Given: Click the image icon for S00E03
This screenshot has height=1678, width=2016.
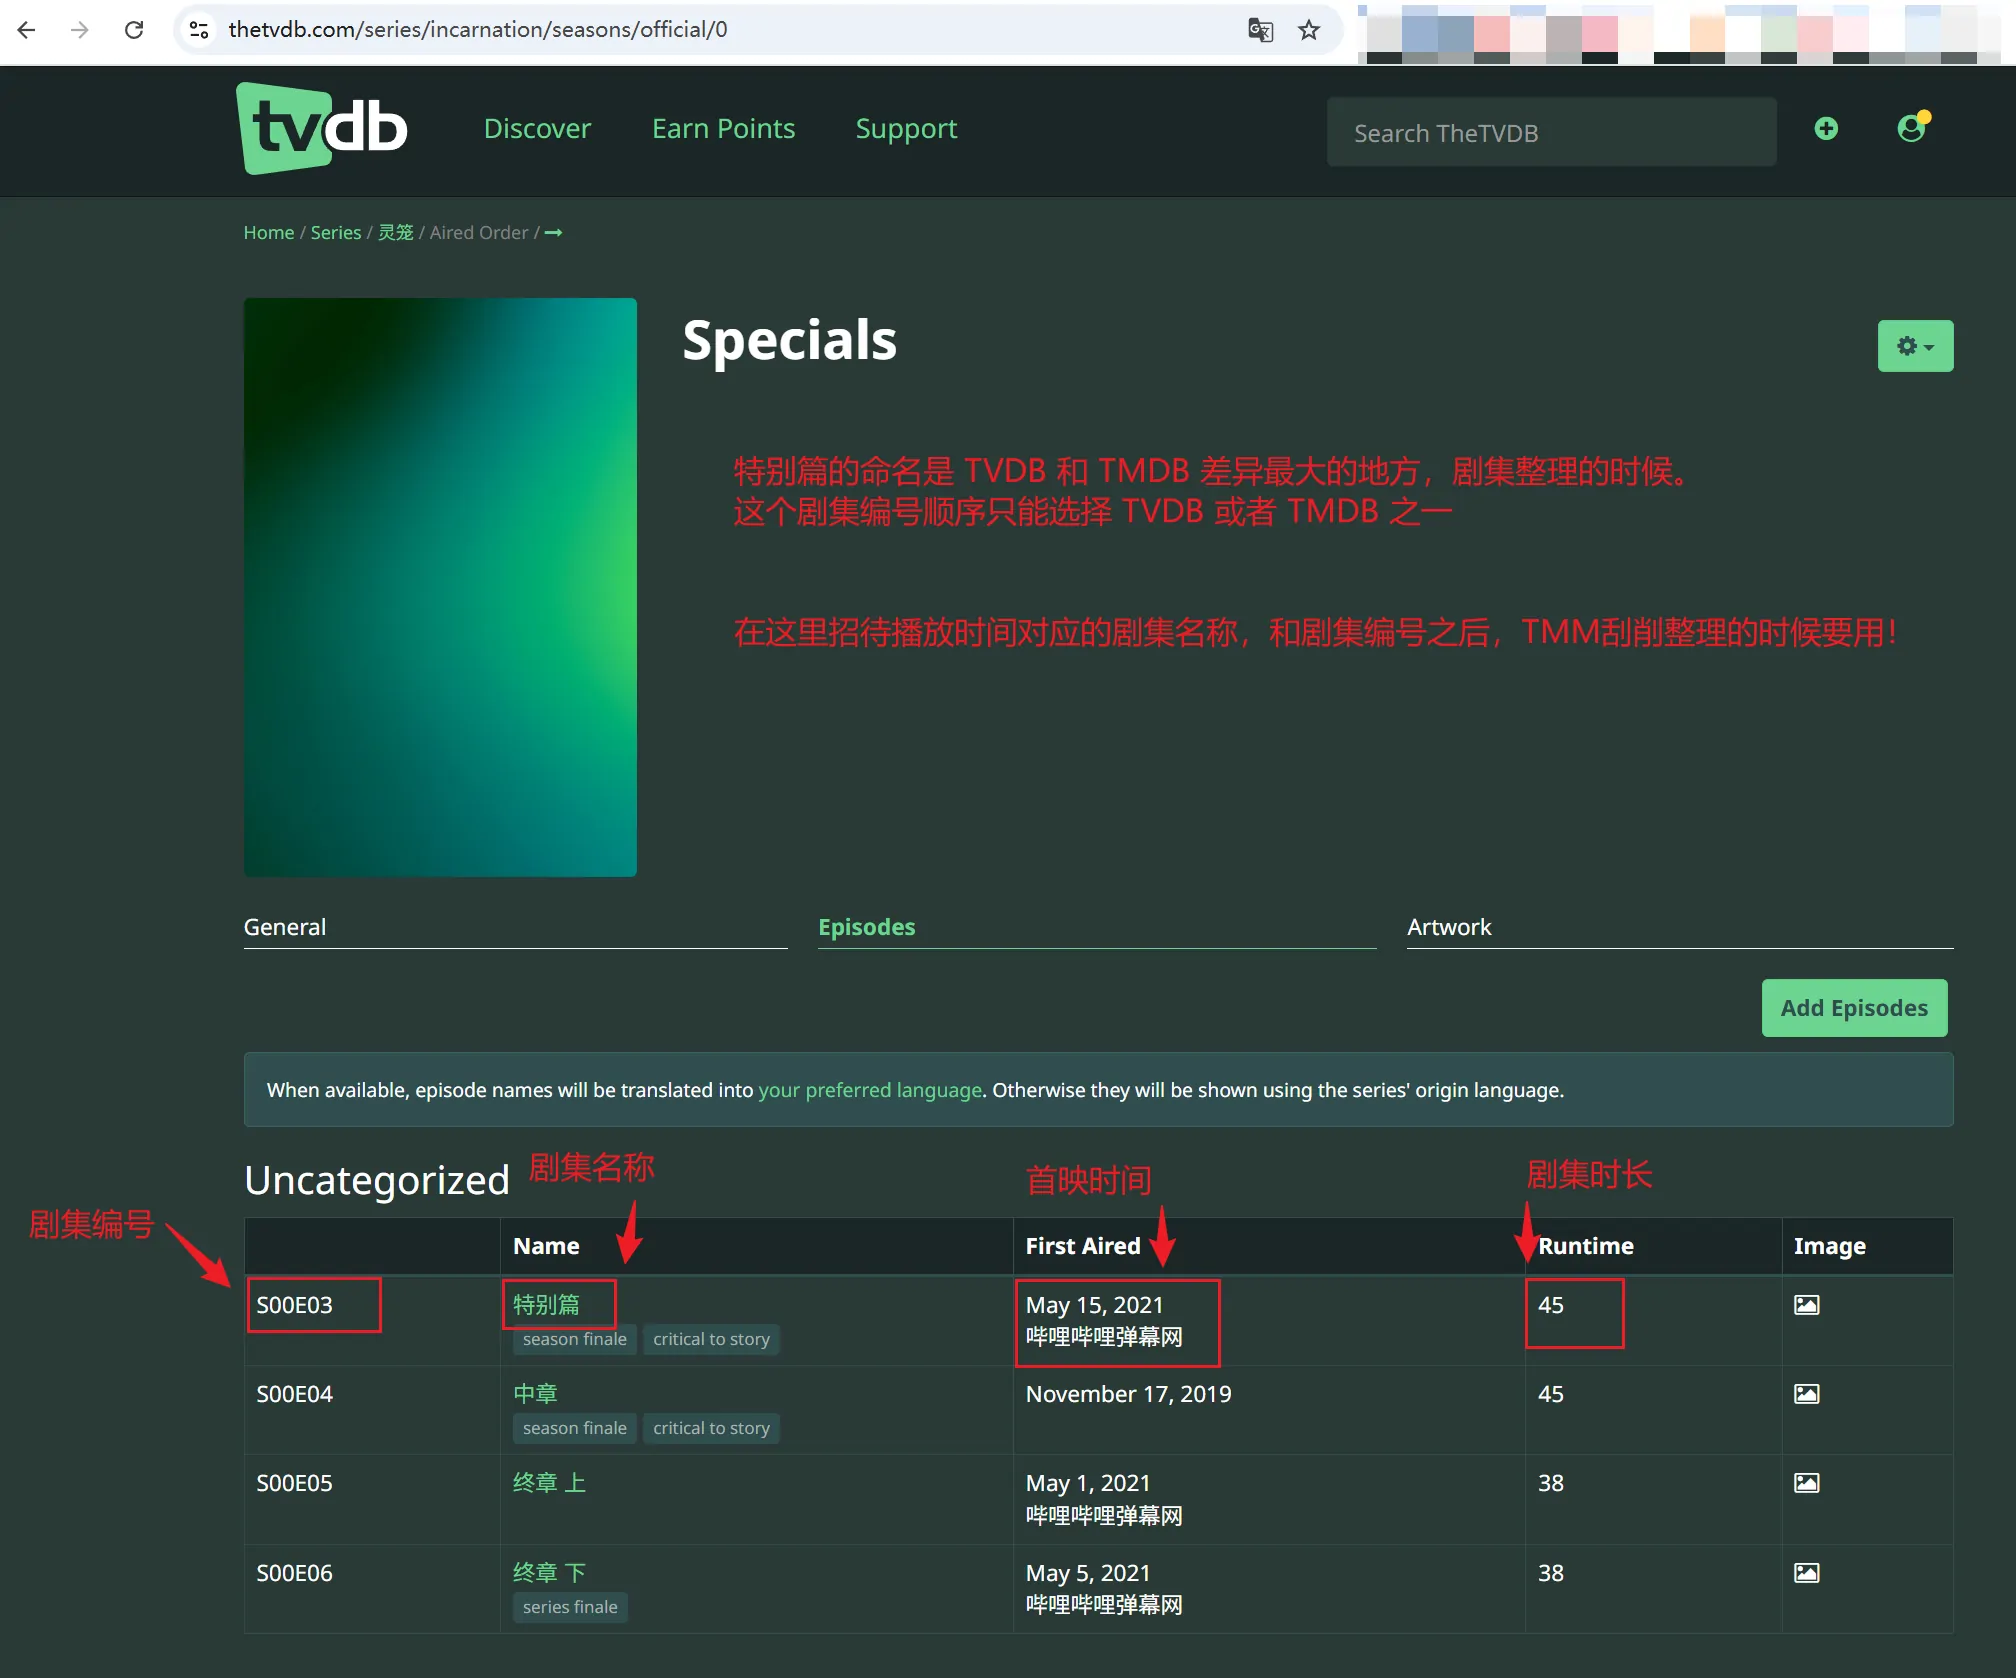Looking at the screenshot, I should 1806,1305.
